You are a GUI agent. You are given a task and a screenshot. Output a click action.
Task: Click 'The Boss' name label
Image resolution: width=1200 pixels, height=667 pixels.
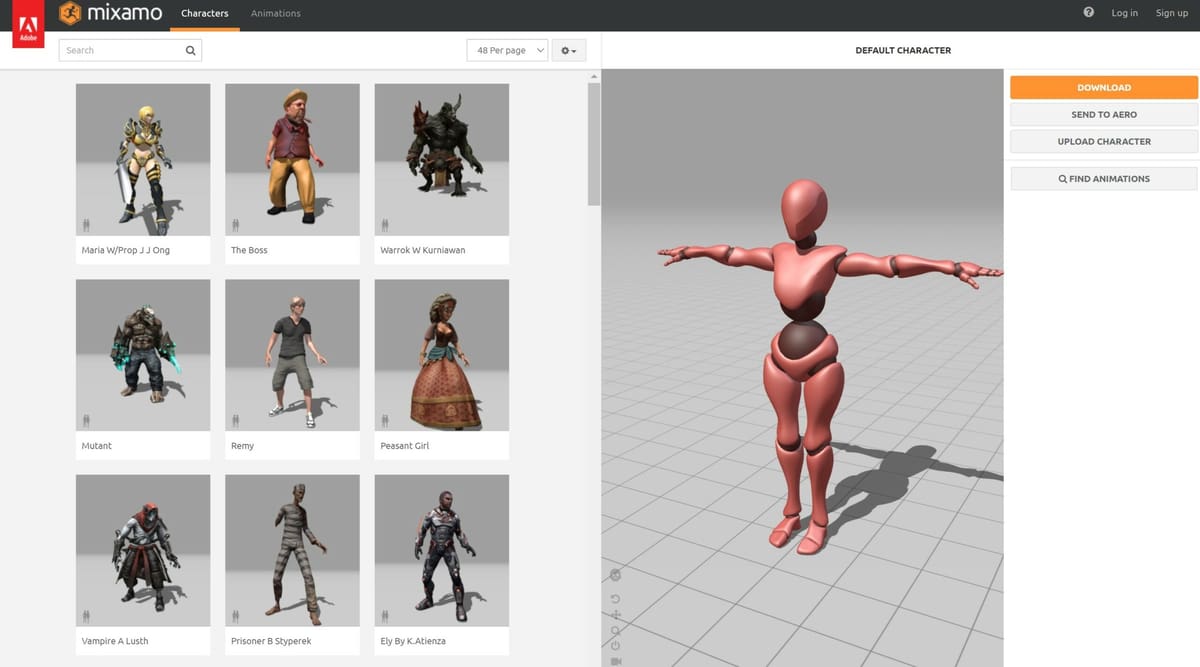[x=249, y=250]
